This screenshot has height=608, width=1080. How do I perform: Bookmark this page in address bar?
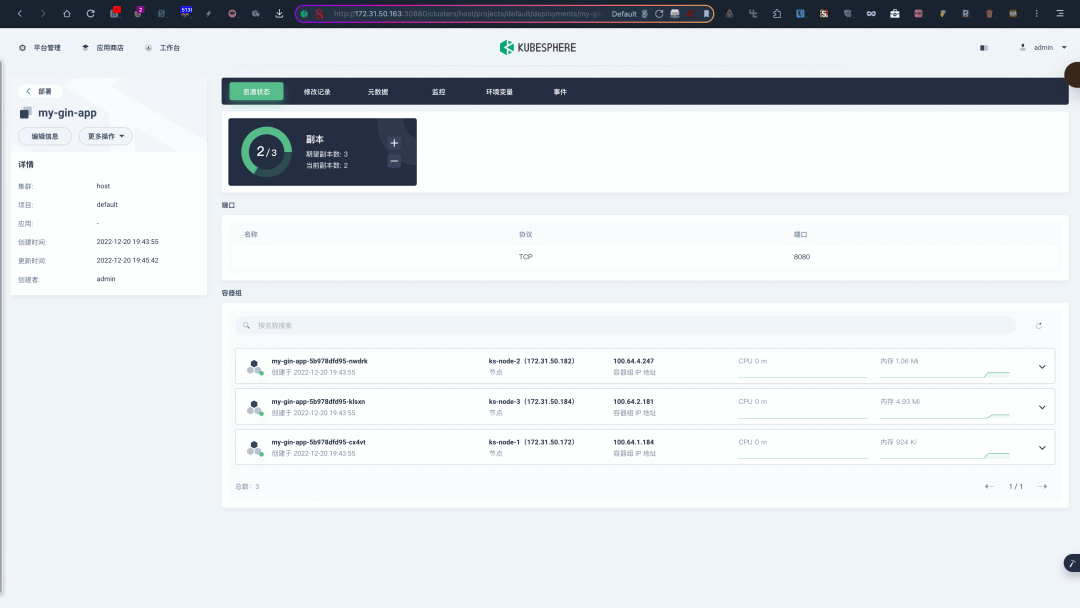(x=706, y=14)
